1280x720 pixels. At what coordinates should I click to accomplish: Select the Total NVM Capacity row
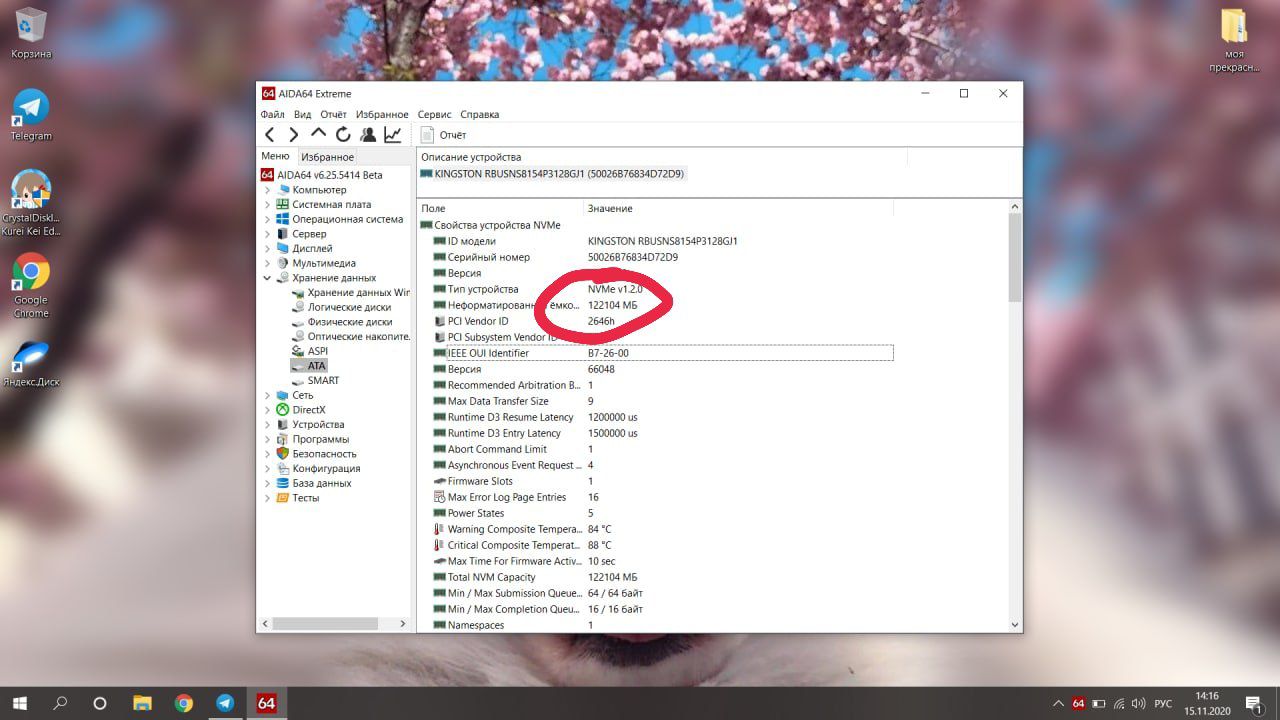click(x=656, y=577)
